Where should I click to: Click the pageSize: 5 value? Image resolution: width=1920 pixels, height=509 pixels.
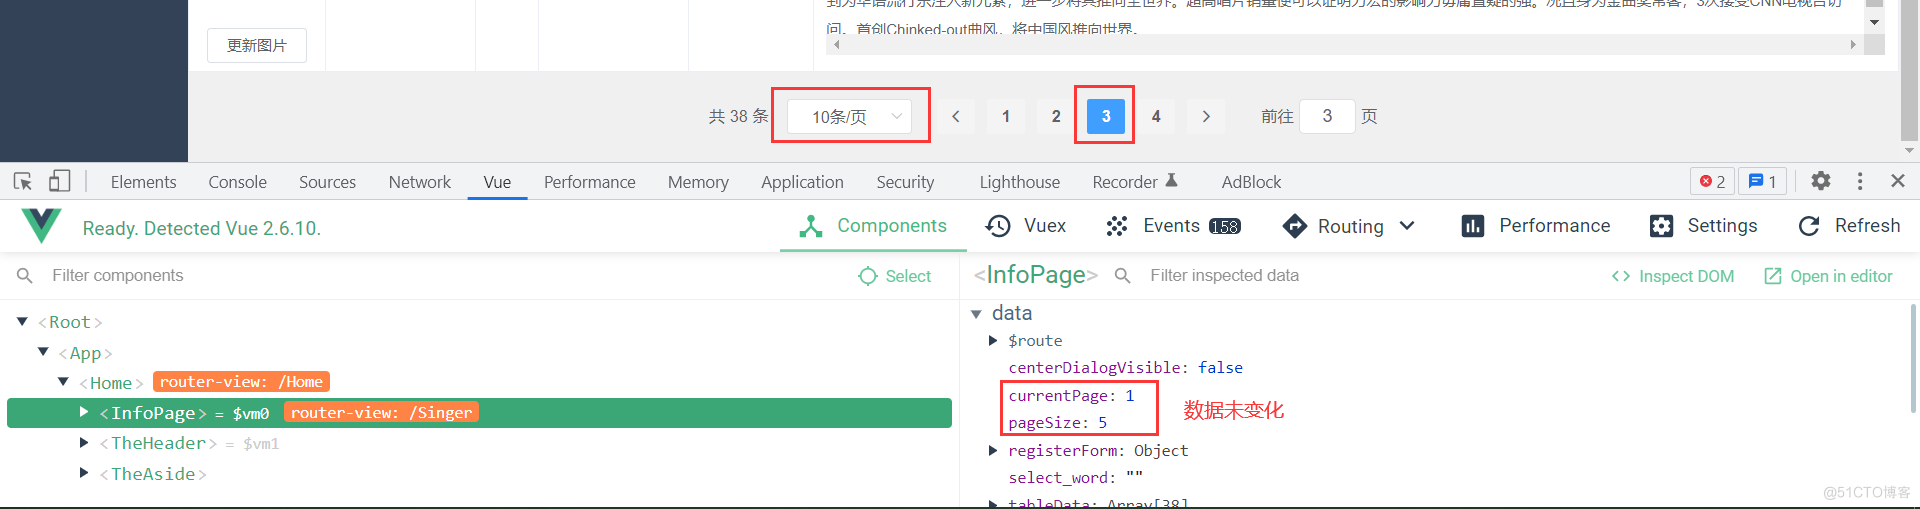pos(1057,423)
